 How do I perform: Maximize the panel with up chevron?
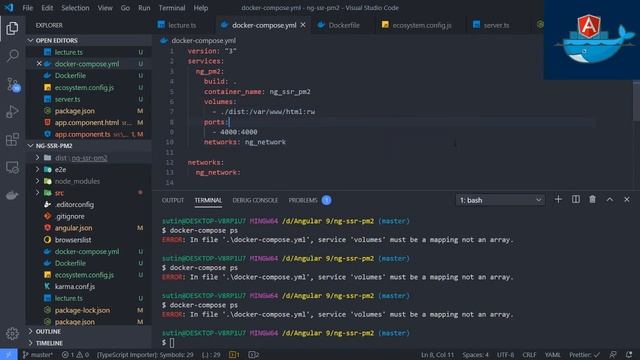pos(609,199)
